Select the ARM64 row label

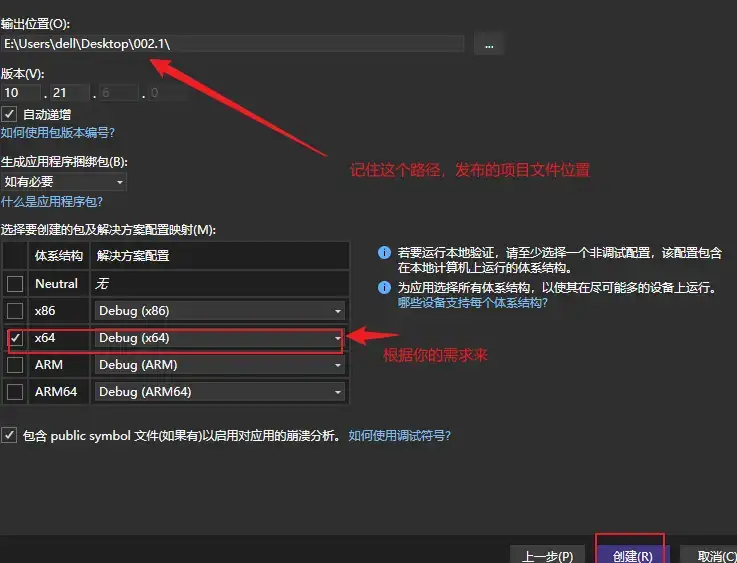coord(56,392)
